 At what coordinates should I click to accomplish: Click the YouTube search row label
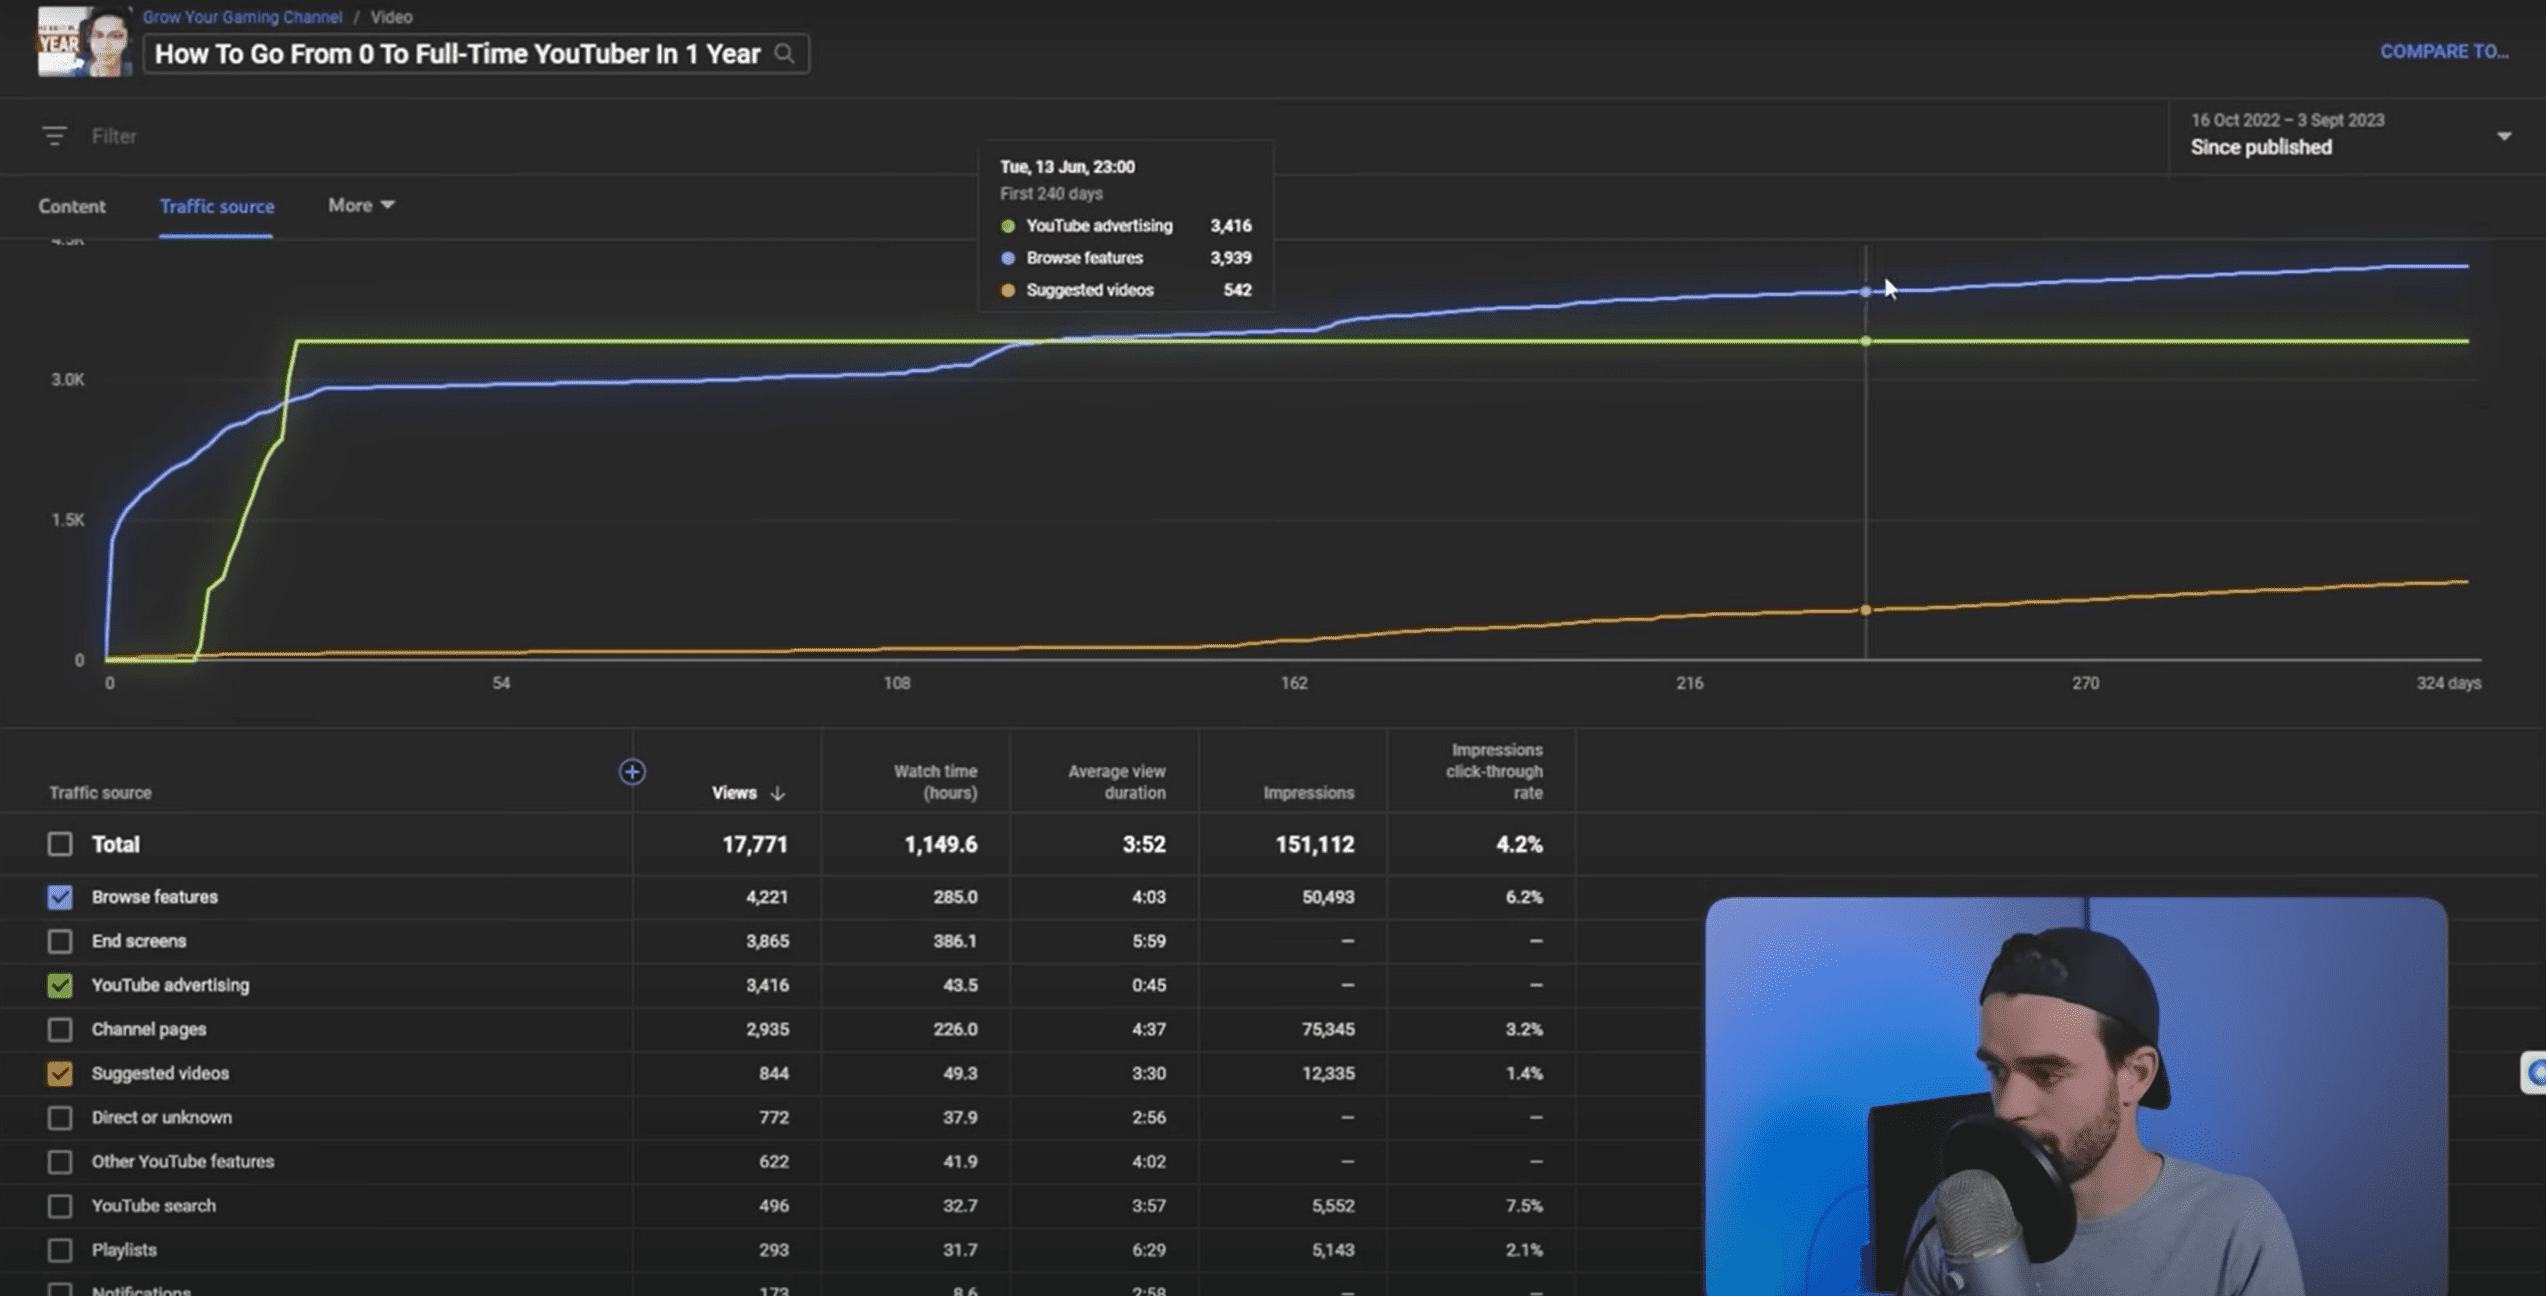[153, 1206]
